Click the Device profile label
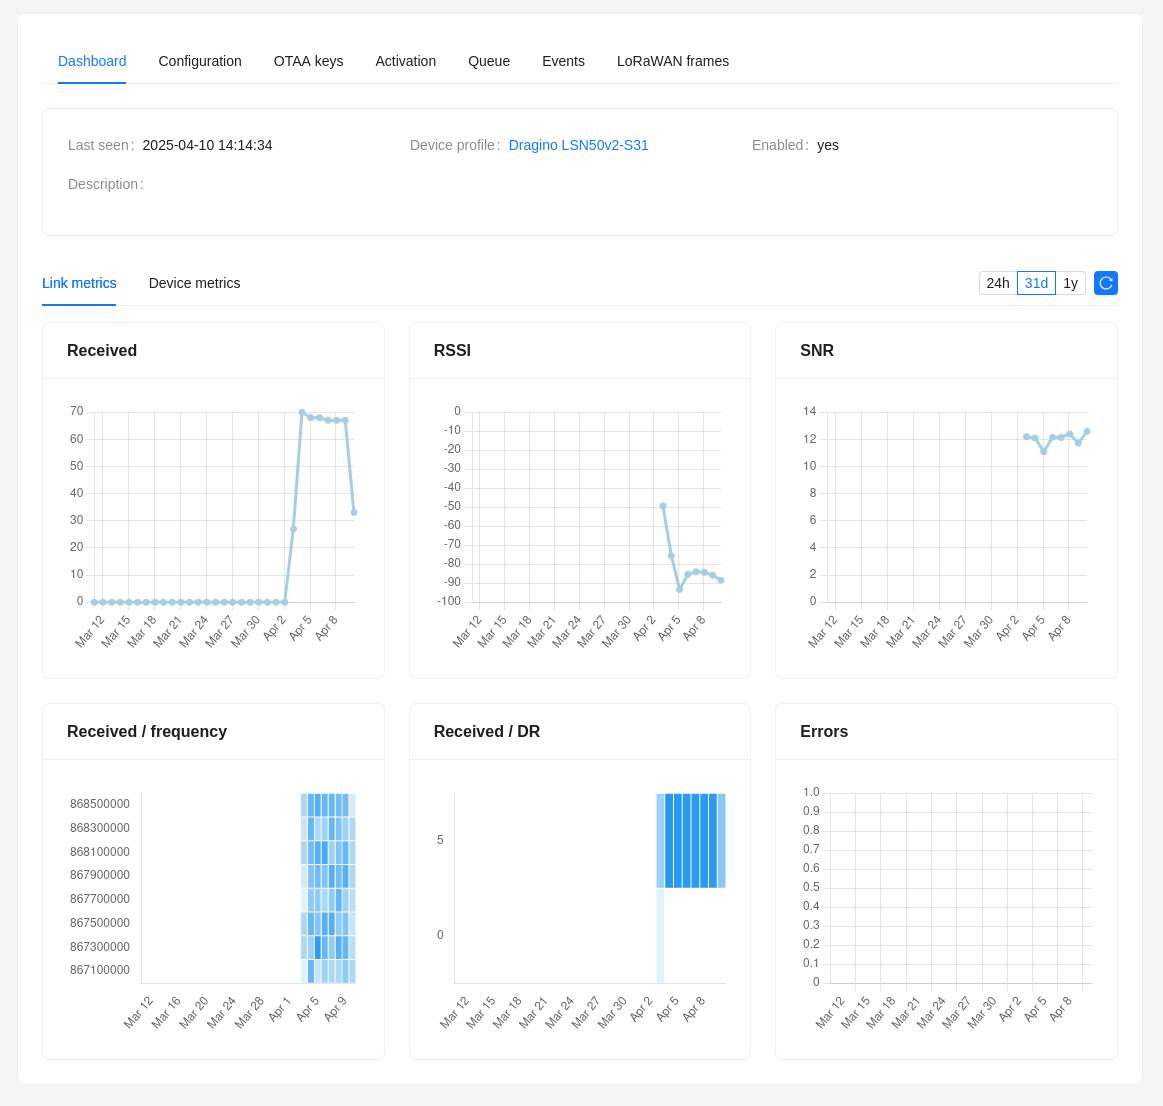 455,145
